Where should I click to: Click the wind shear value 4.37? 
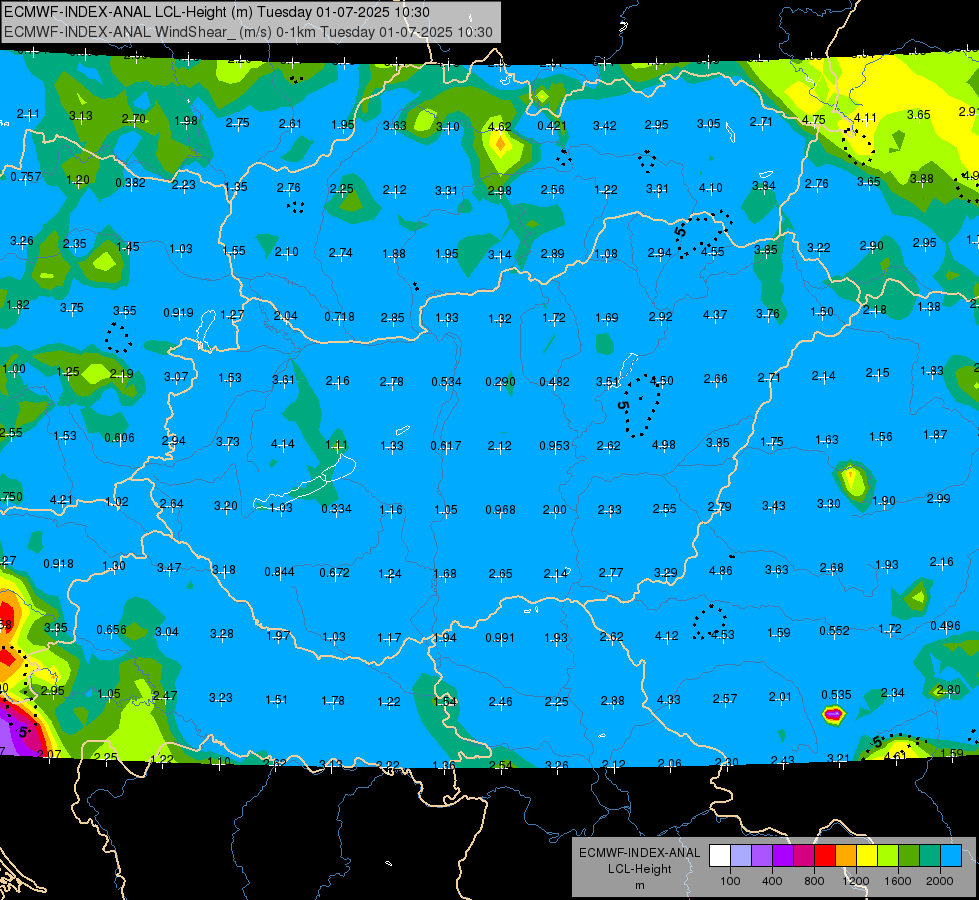click(715, 315)
